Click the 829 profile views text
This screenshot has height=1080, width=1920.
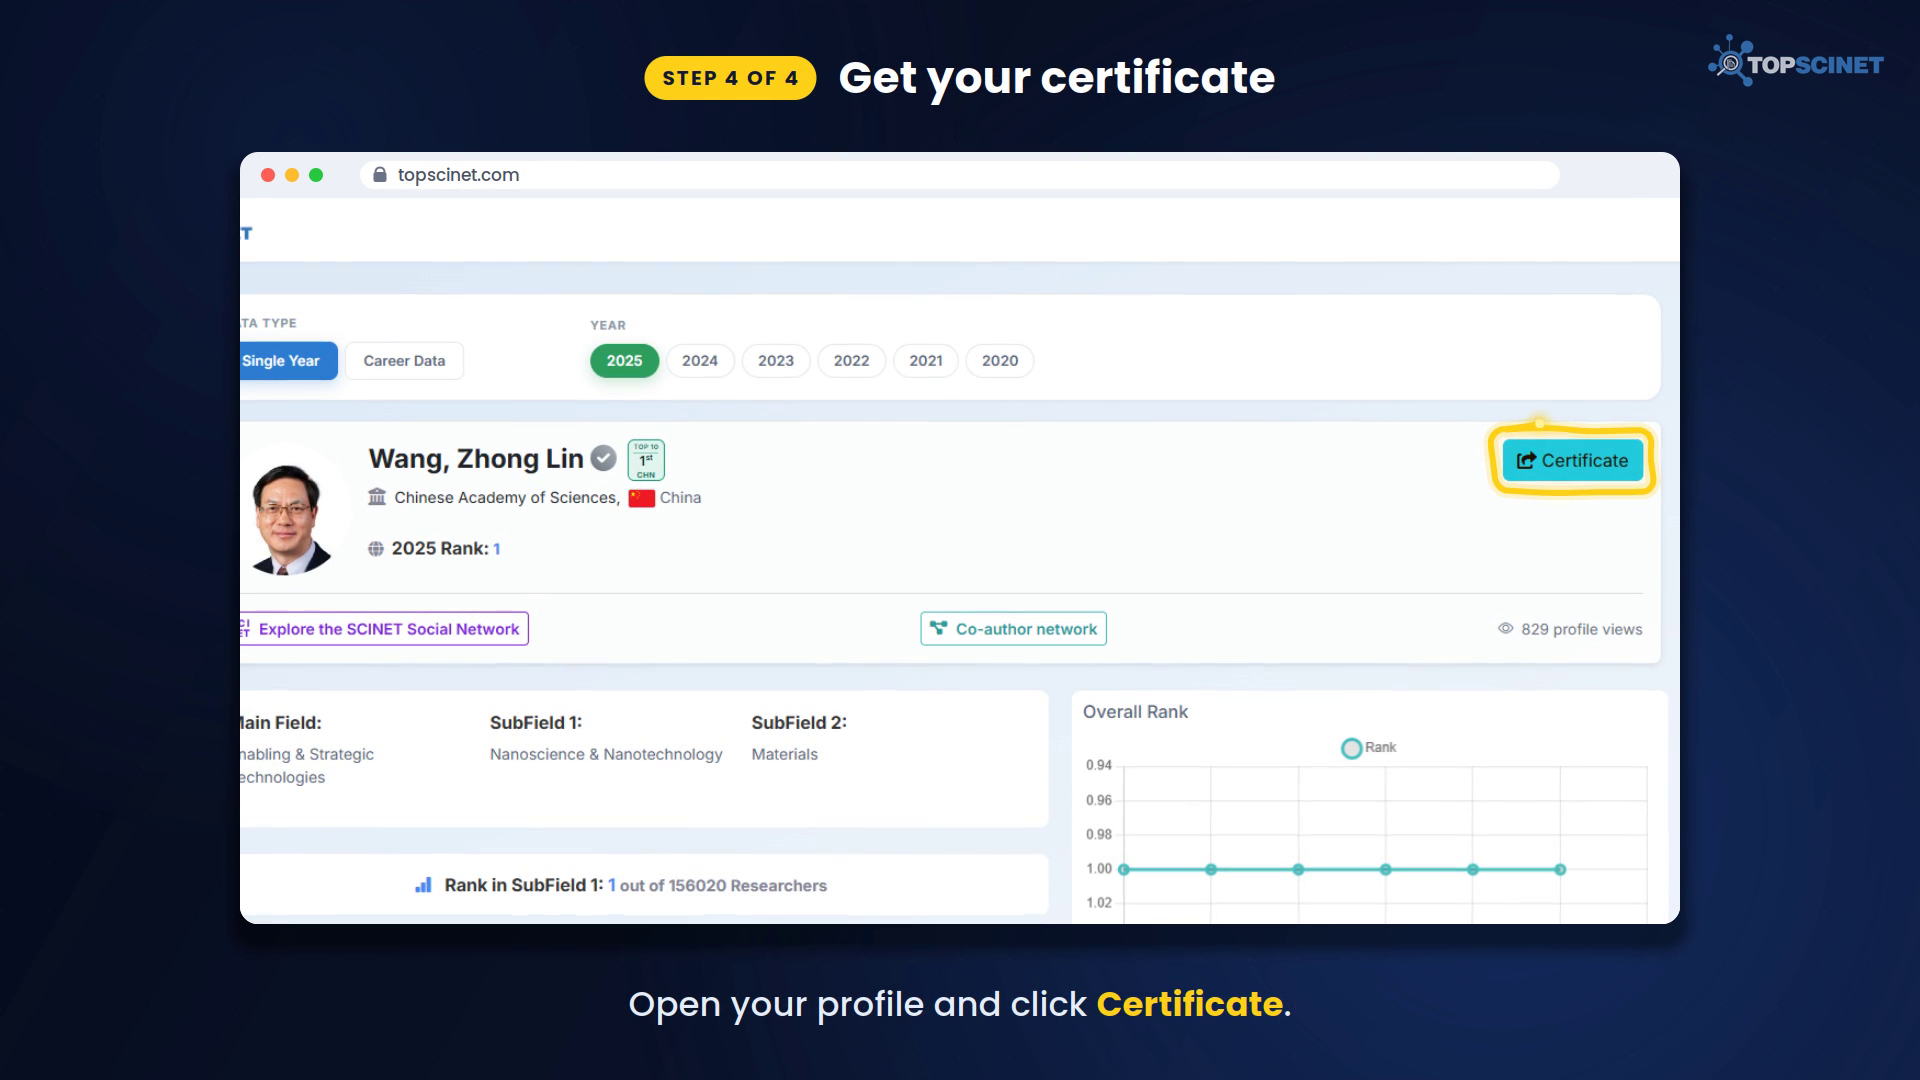[x=1582, y=629]
